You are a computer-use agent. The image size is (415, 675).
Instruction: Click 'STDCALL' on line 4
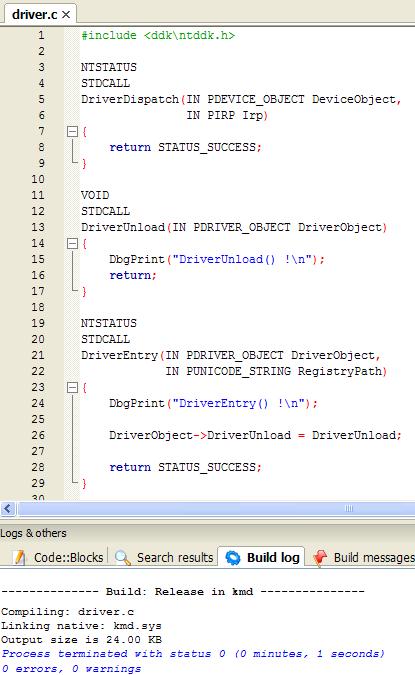pos(105,83)
